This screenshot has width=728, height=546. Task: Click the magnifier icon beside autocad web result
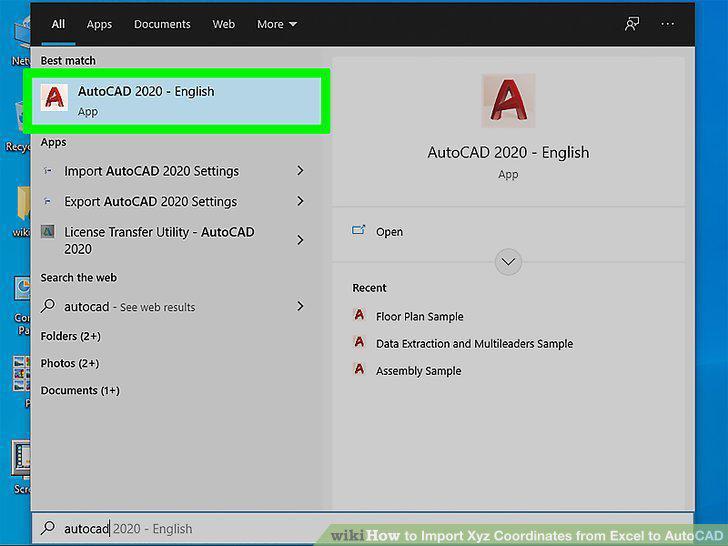click(48, 306)
